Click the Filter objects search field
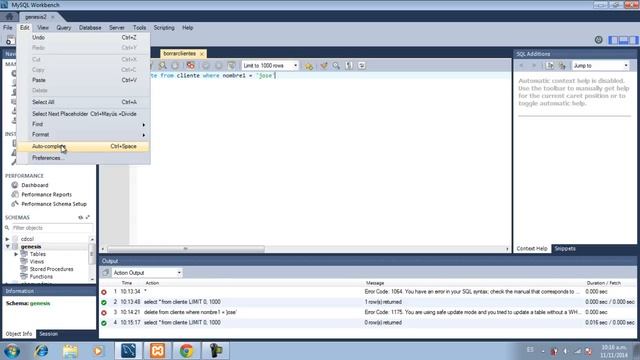This screenshot has width=640, height=360. tap(51, 228)
